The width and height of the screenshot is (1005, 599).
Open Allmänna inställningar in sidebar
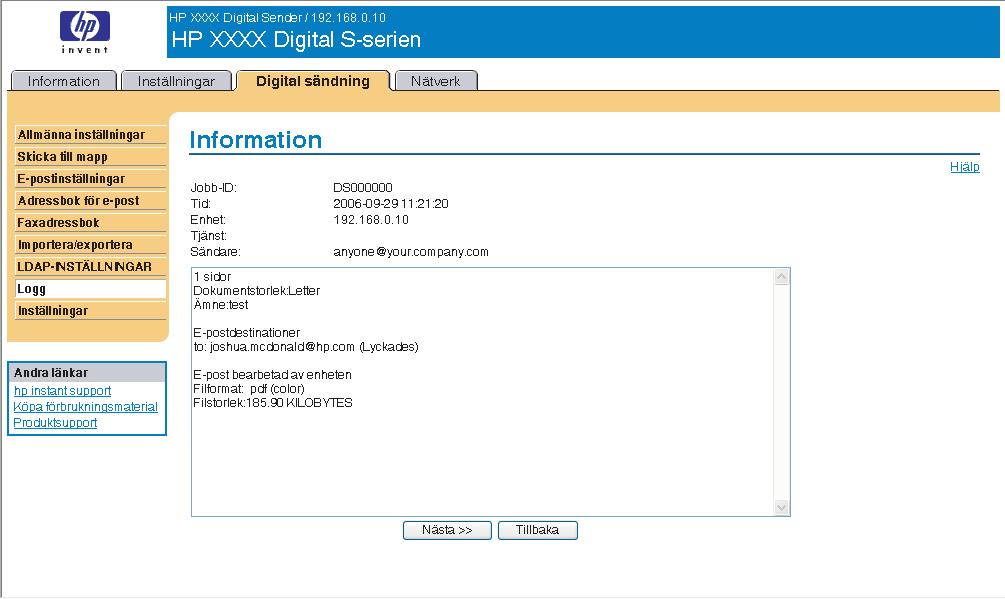click(x=90, y=135)
